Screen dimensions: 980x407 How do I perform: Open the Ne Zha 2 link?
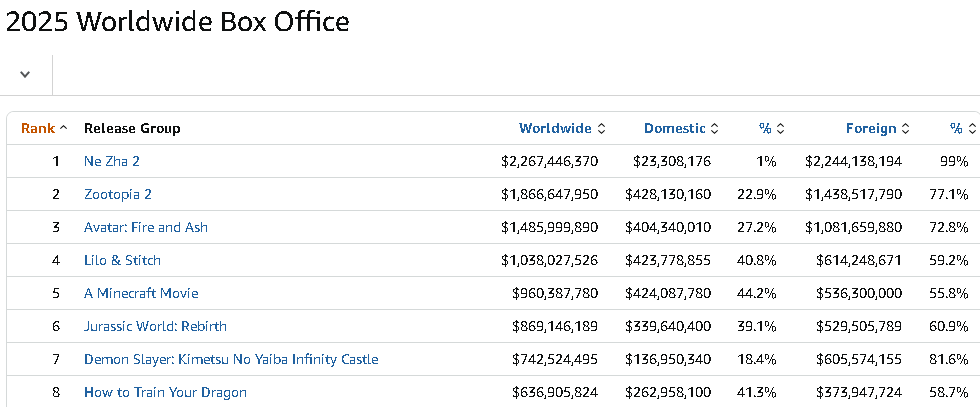point(112,161)
